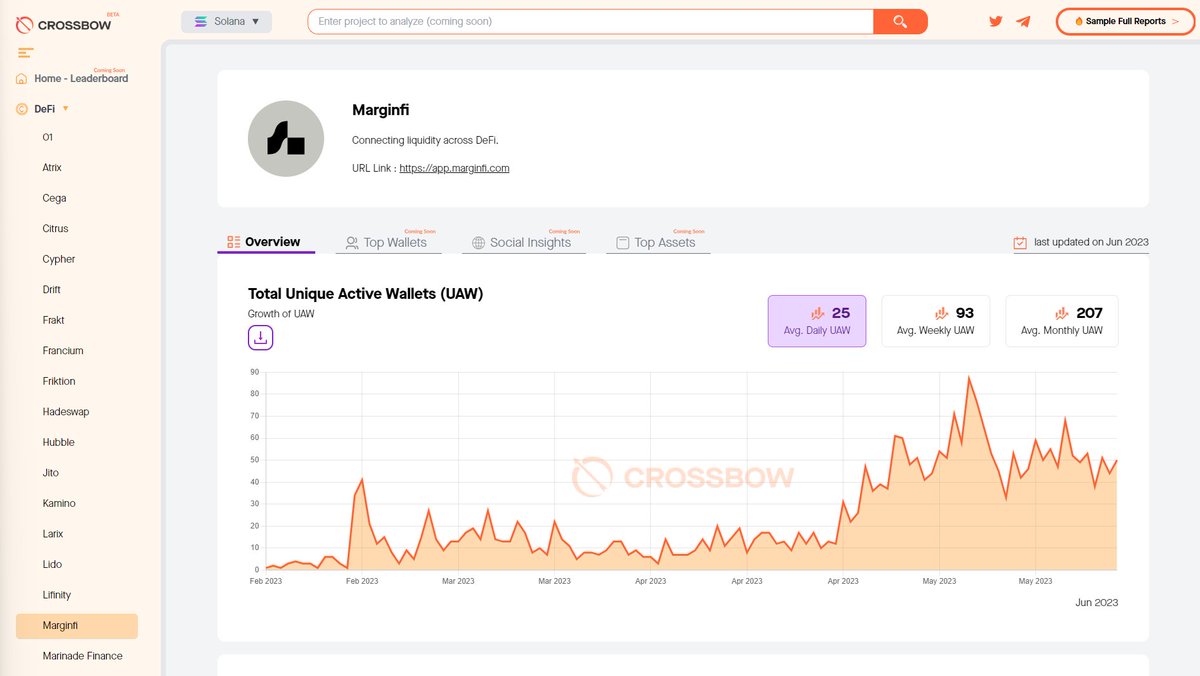Image resolution: width=1200 pixels, height=676 pixels.
Task: Select Larix in the sidebar
Action: pos(53,534)
